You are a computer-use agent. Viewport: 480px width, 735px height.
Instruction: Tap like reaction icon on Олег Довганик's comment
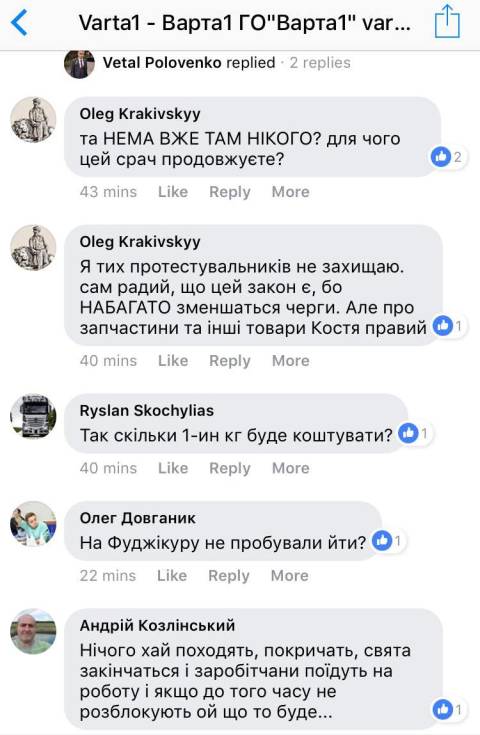click(382, 541)
